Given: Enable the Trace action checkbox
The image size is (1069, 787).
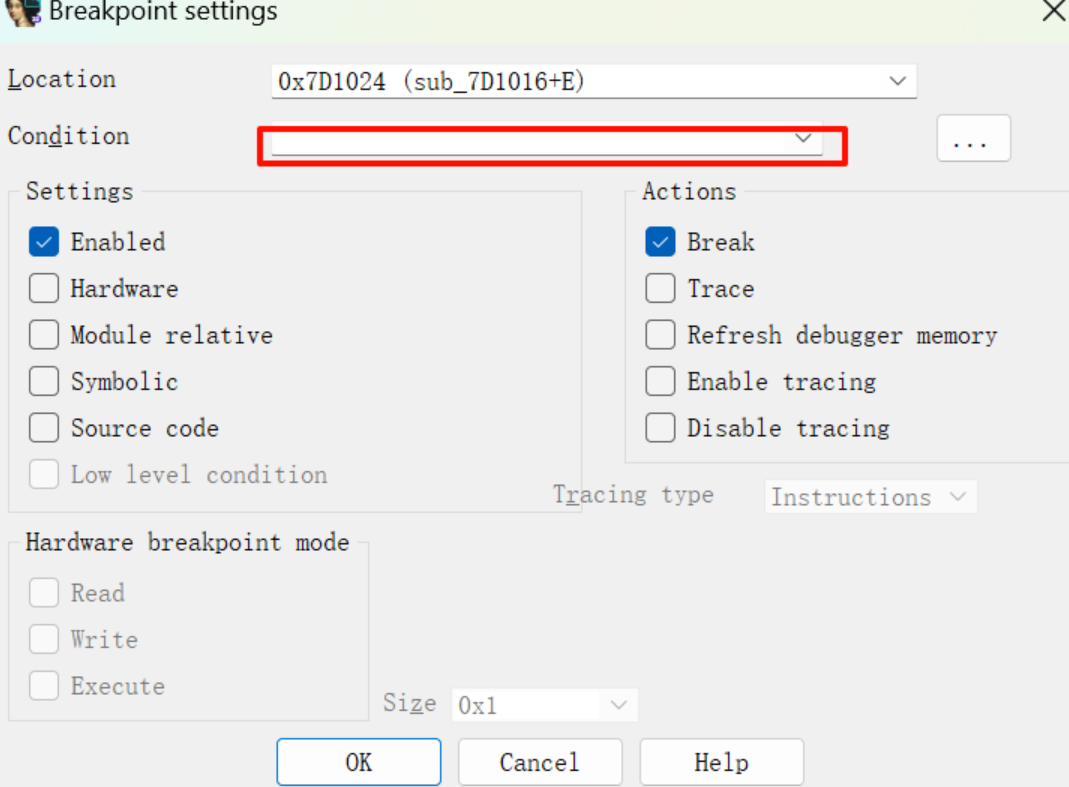Looking at the screenshot, I should pyautogui.click(x=660, y=289).
